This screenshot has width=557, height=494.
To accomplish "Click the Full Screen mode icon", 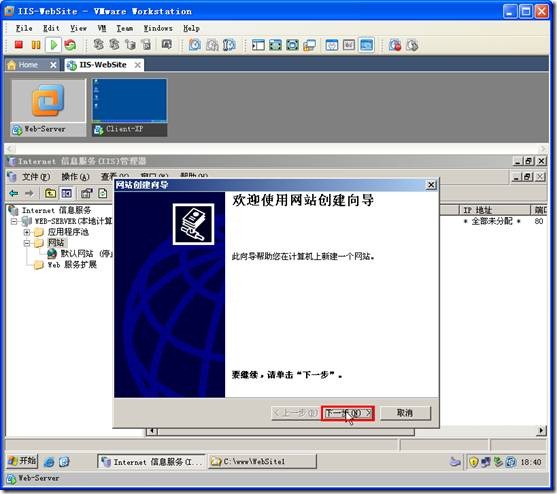I will [275, 45].
